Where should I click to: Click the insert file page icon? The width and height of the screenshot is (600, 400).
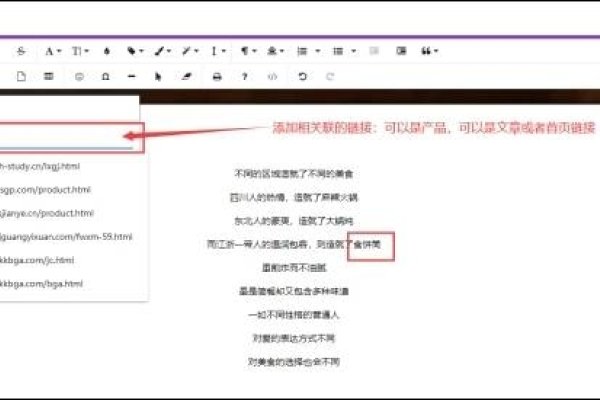21,77
